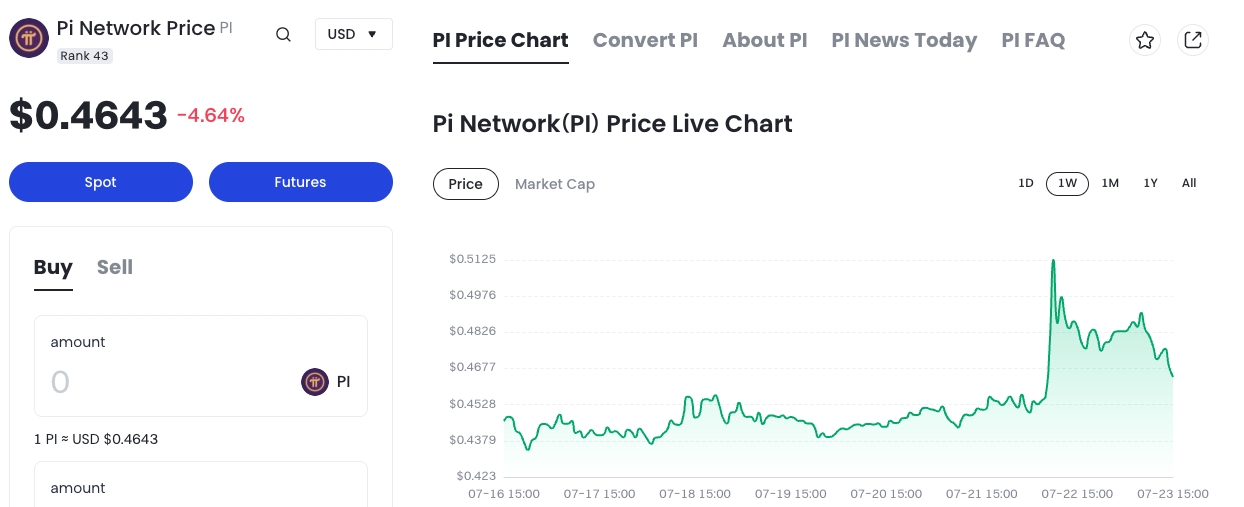1244x507 pixels.
Task: Open the PI News Today tab
Action: 904,40
